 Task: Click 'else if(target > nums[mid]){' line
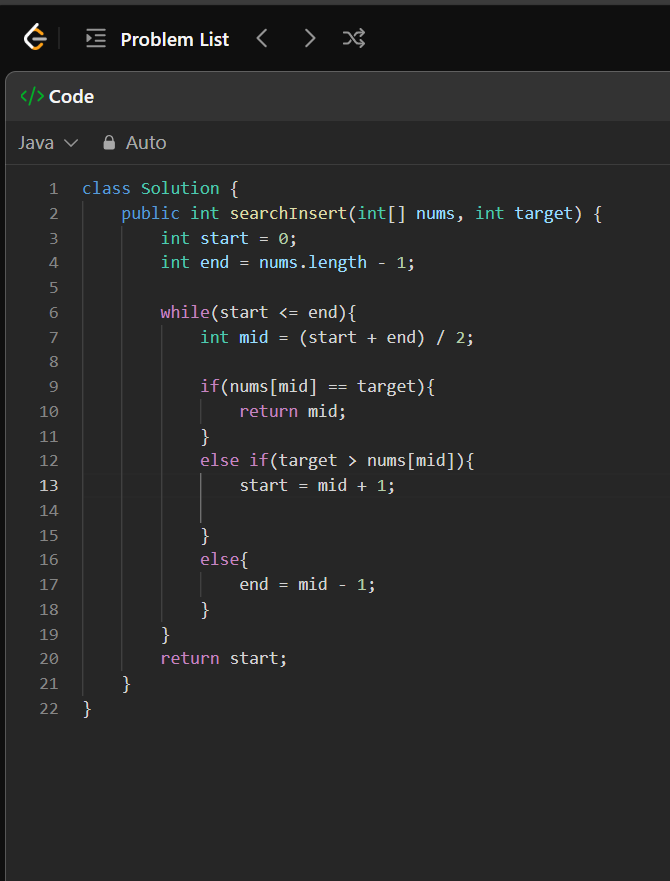(337, 461)
